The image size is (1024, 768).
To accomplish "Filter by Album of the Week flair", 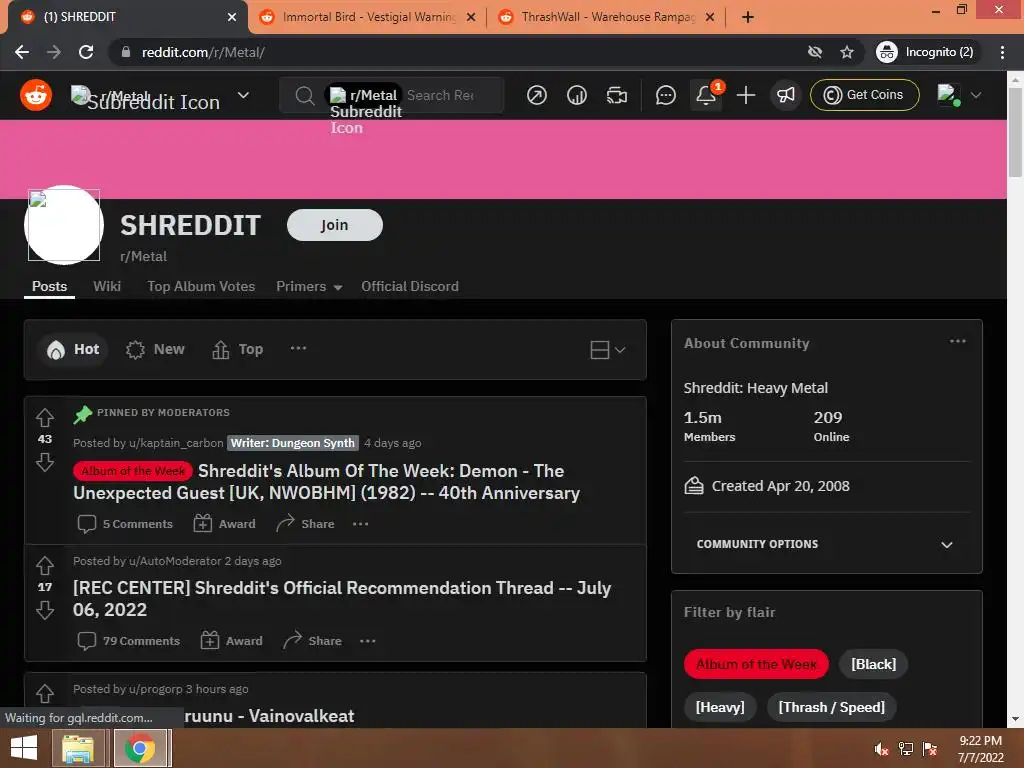I will tap(756, 664).
